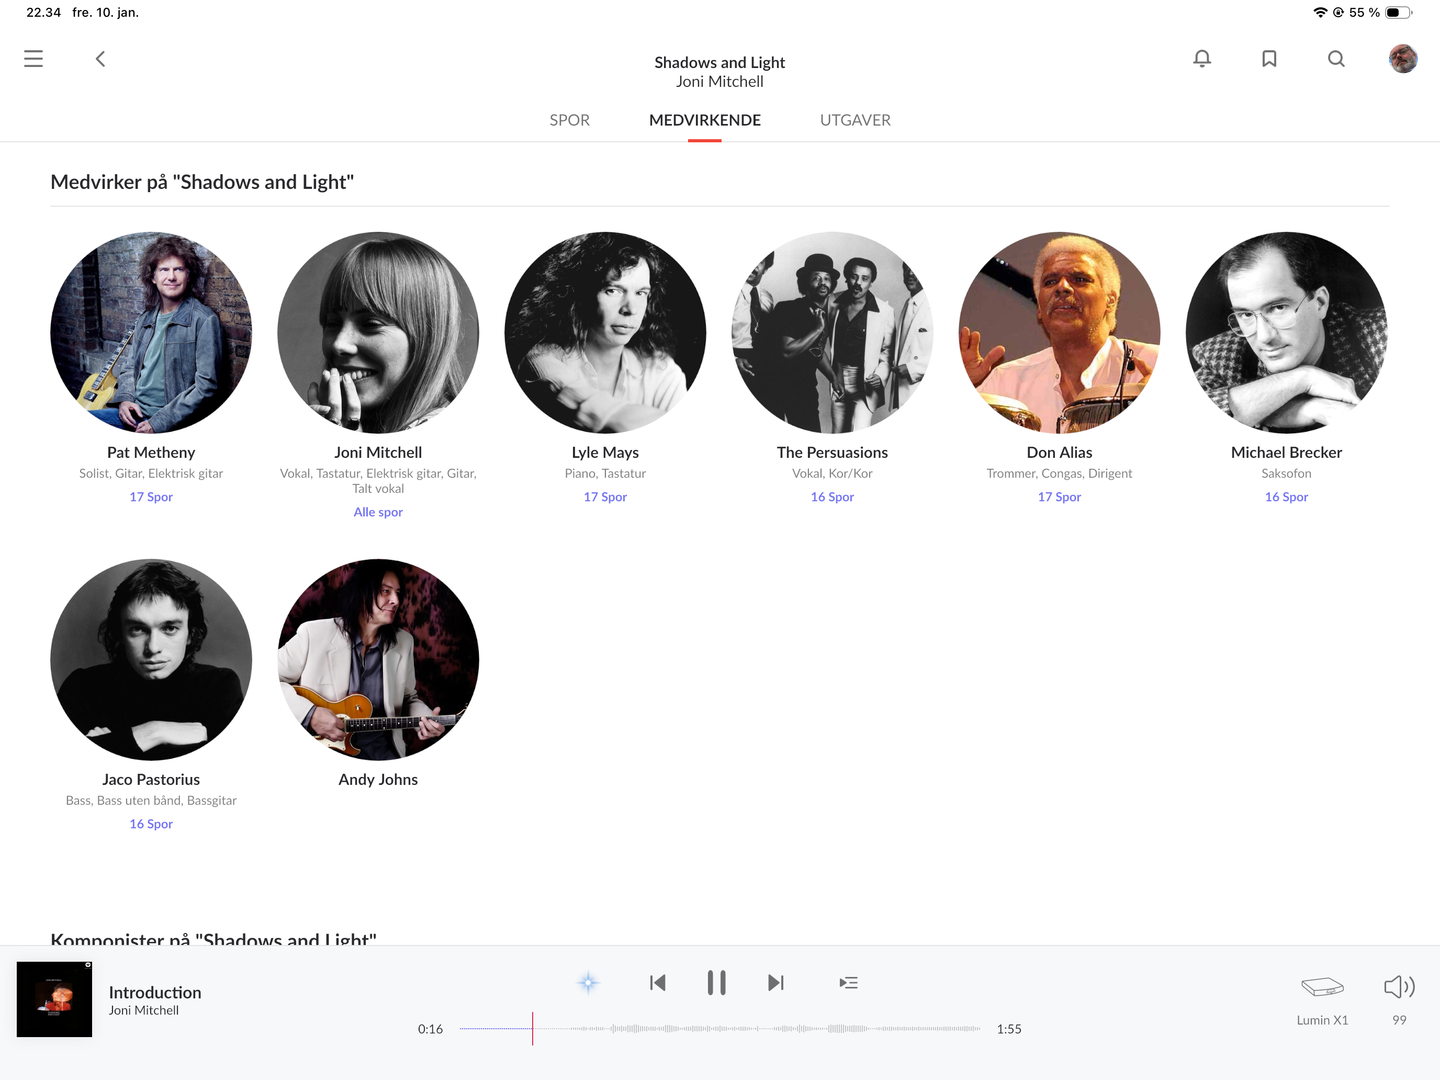Toggle Roon Radio sparkle icon
This screenshot has height=1080, width=1440.
(588, 983)
